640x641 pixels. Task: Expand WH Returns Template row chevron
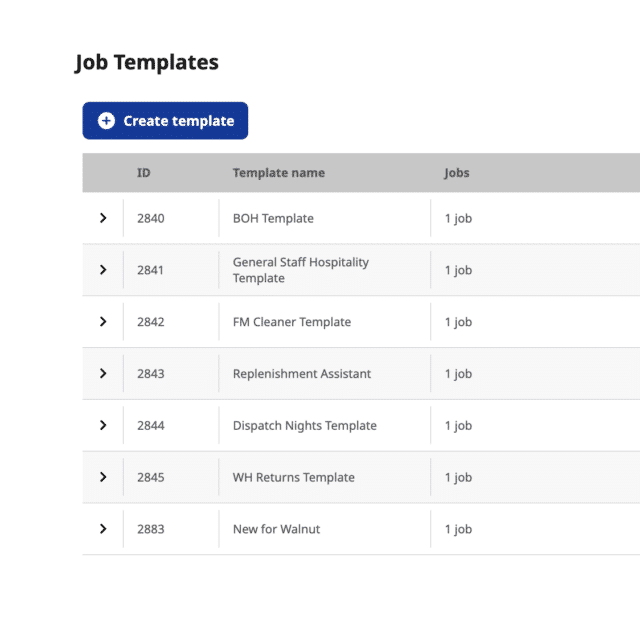pos(103,477)
